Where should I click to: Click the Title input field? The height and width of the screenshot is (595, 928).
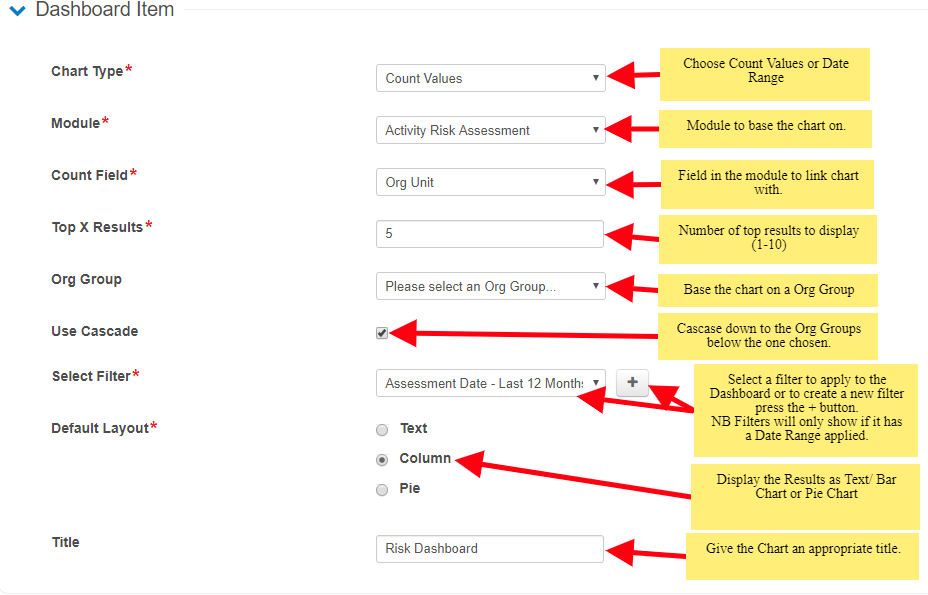click(x=490, y=548)
